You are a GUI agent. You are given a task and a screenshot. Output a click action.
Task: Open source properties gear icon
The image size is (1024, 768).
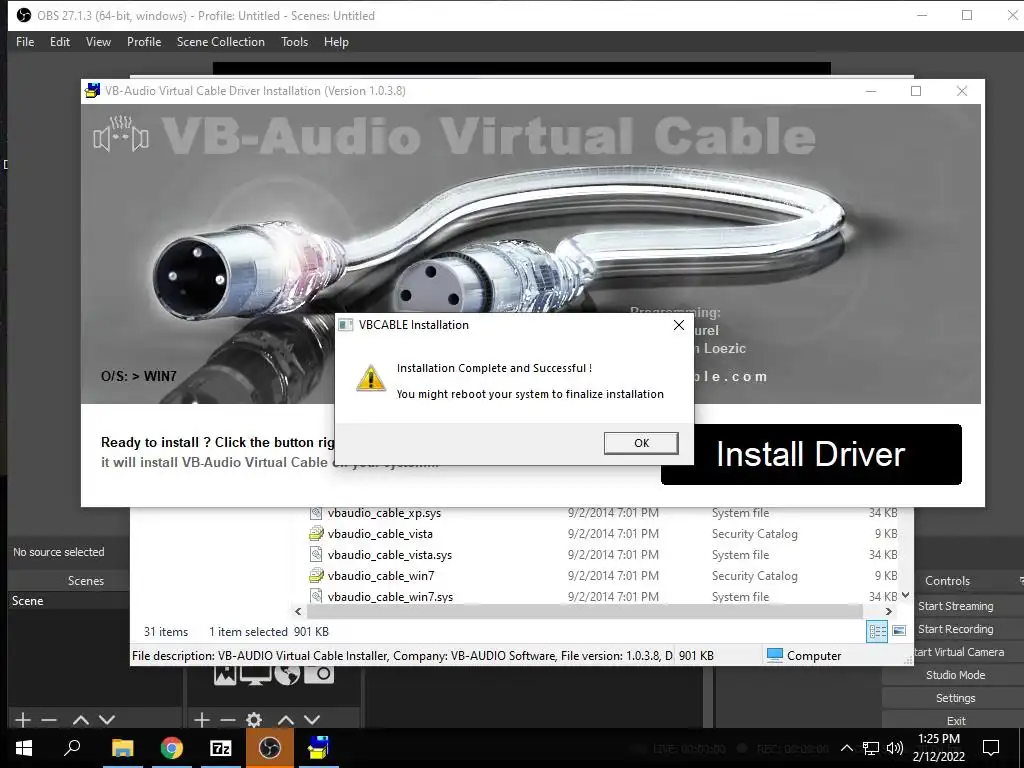click(x=254, y=720)
